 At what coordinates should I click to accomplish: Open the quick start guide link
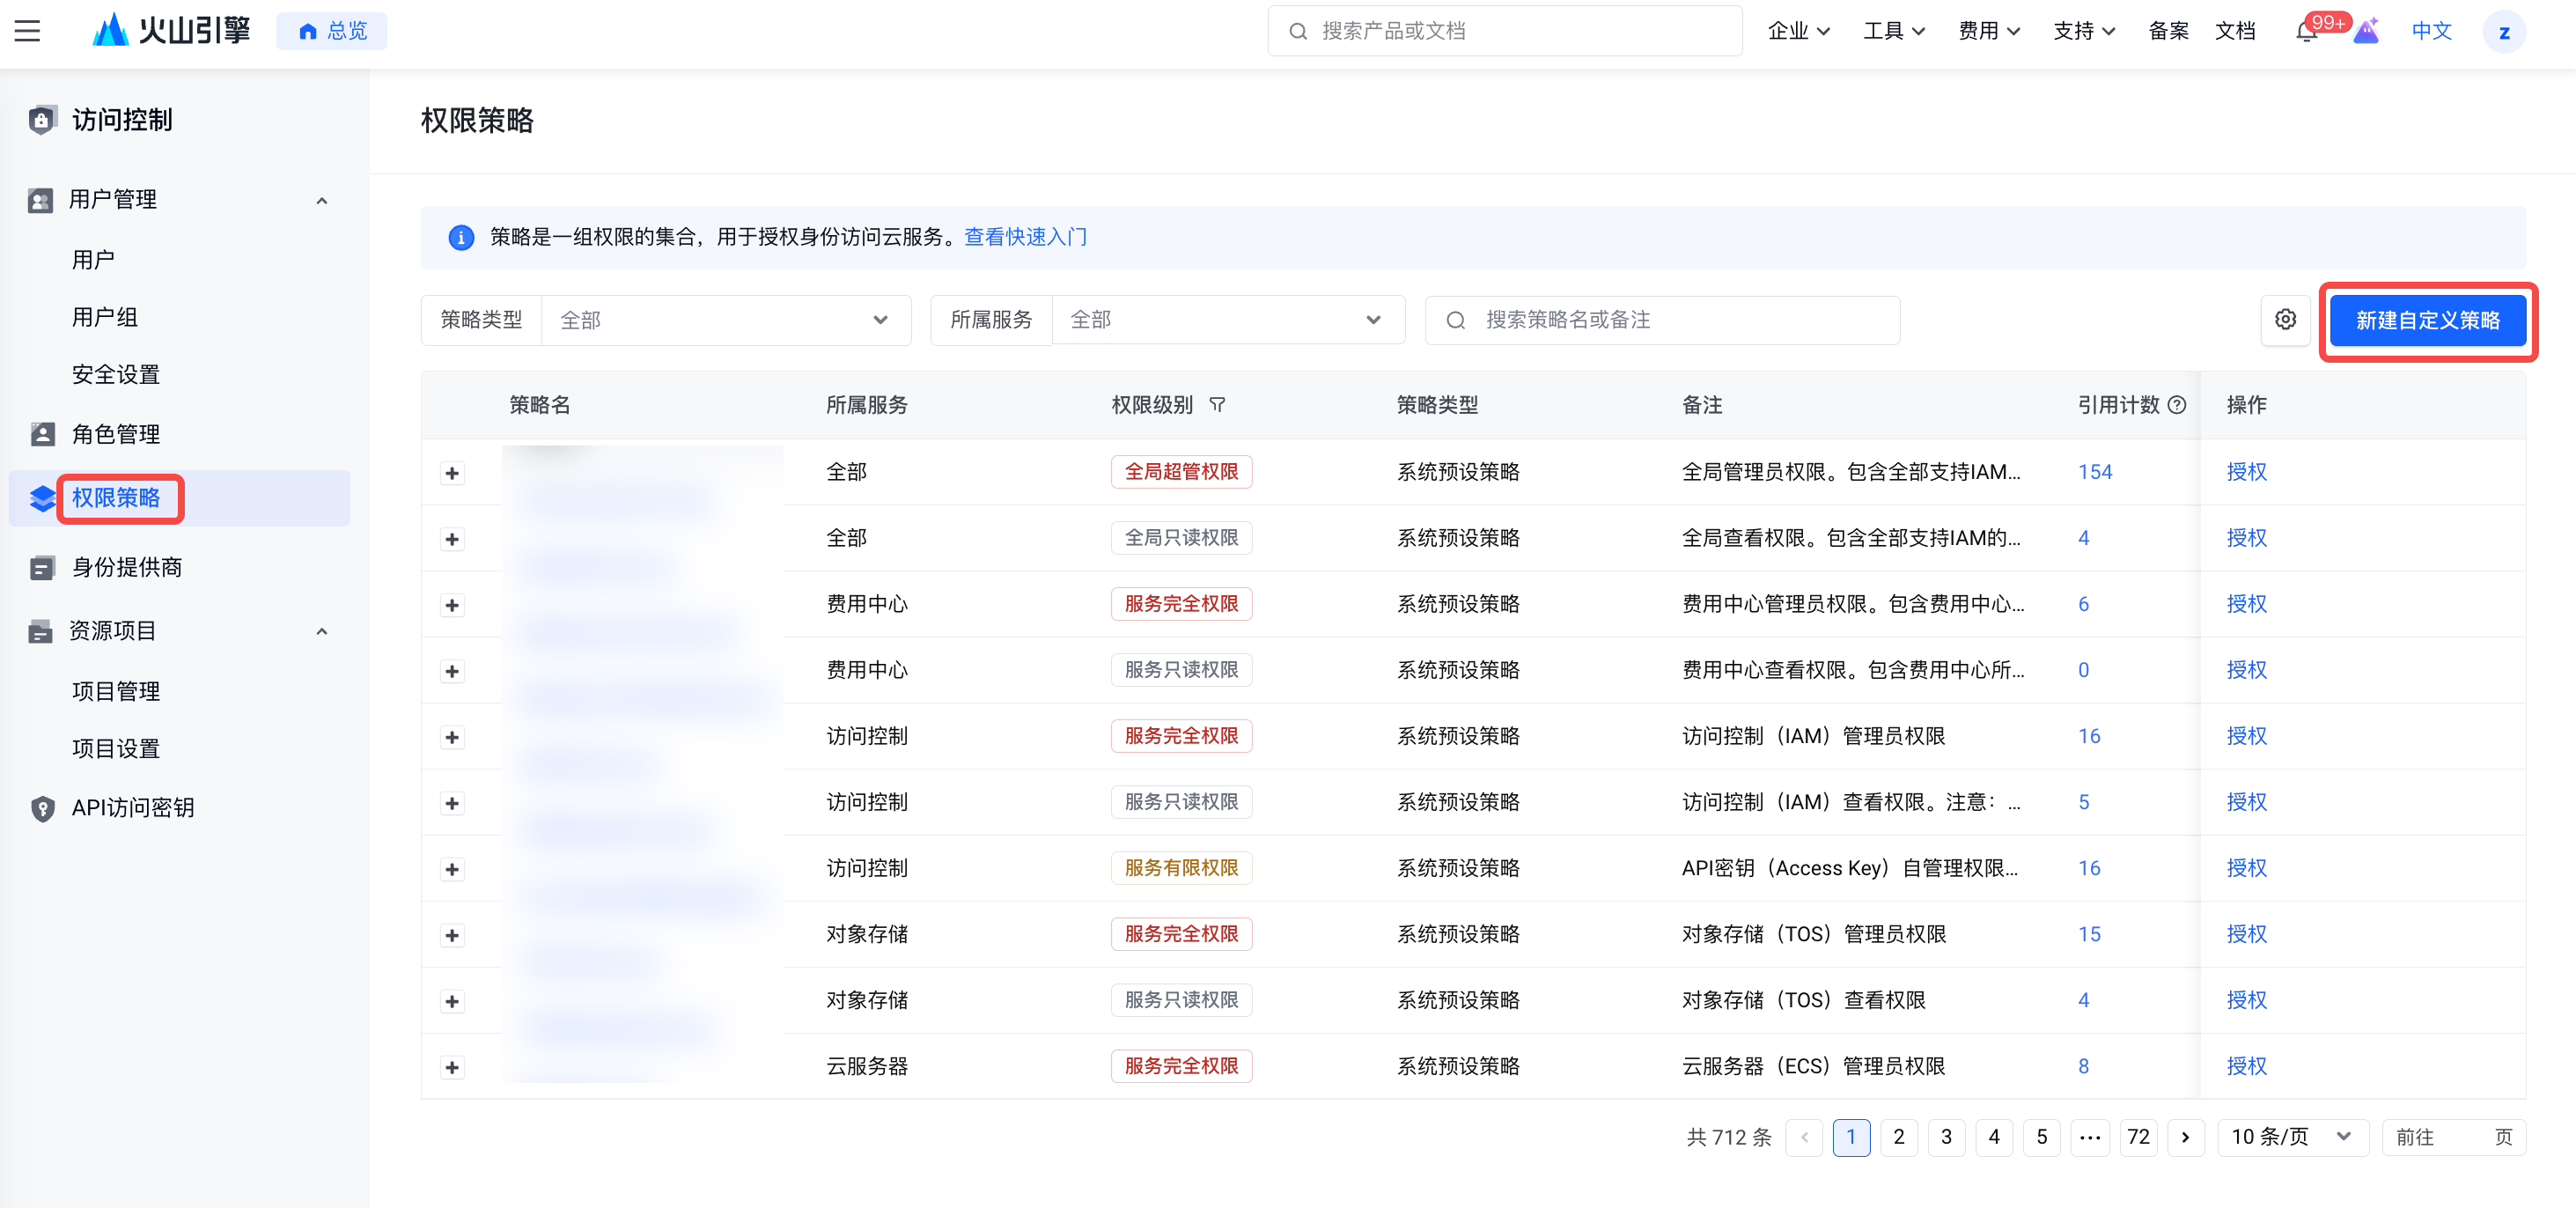coord(1025,237)
